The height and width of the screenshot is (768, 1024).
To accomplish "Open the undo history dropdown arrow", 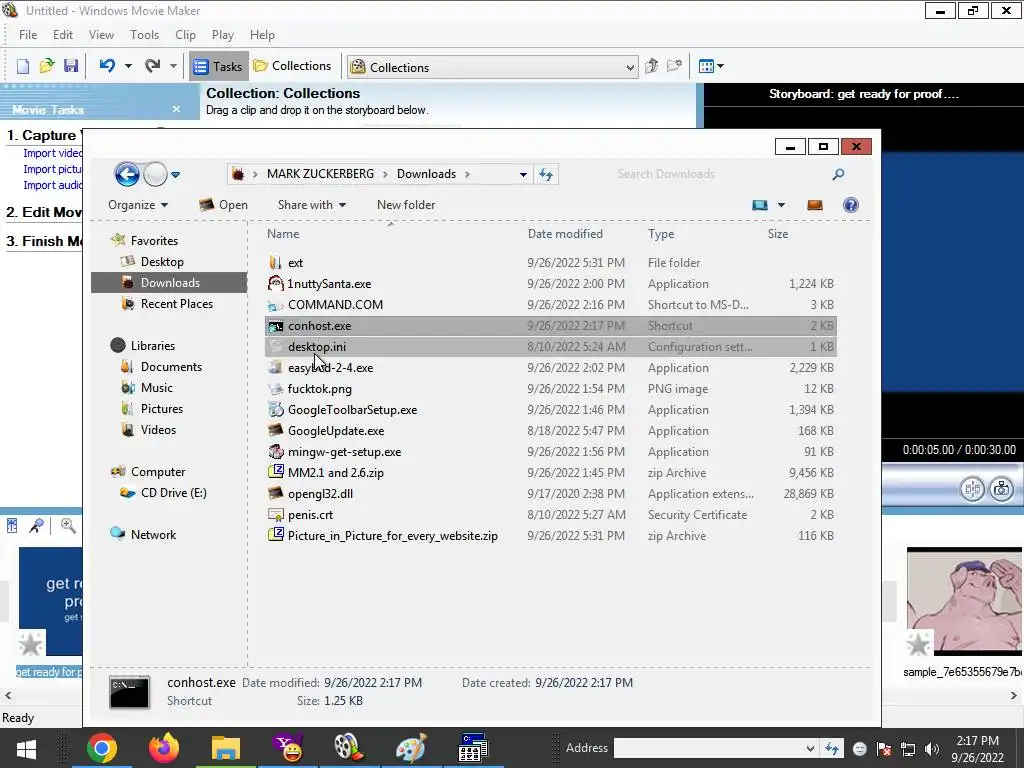I will tap(129, 66).
